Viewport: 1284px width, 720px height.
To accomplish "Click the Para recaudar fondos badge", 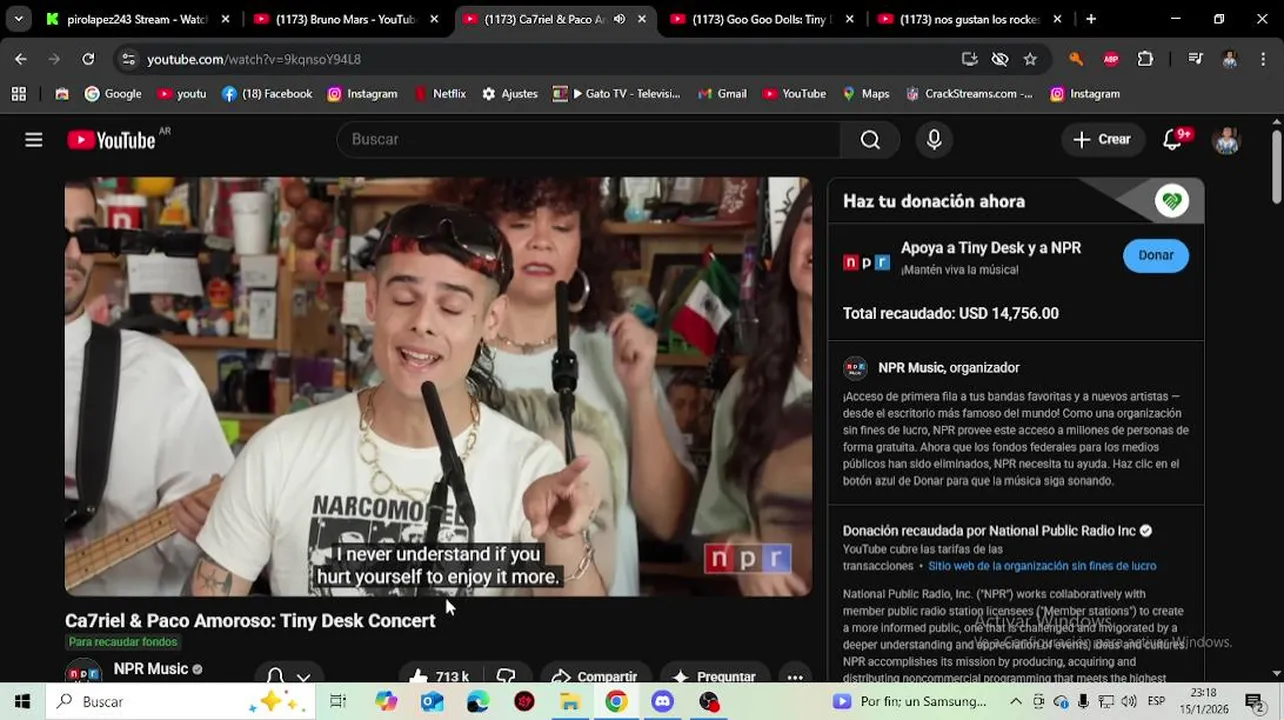I will tap(123, 642).
